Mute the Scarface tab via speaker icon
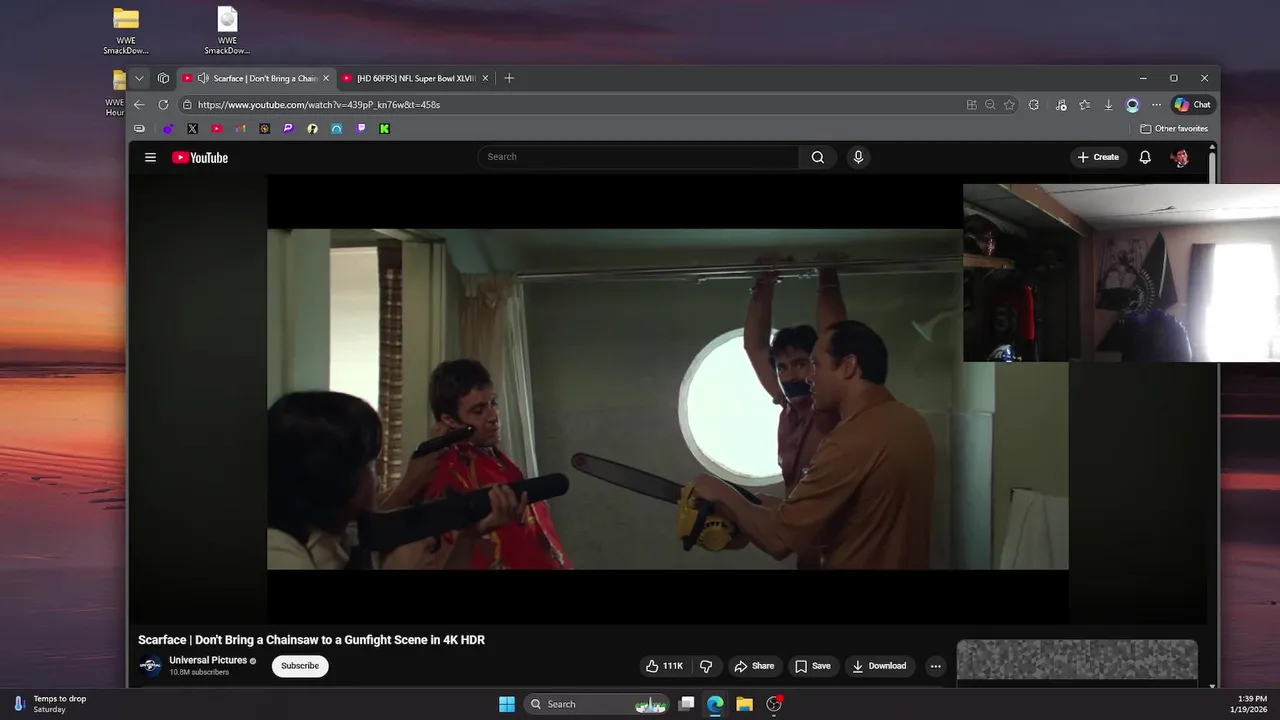Screen dimensions: 1280x720 [x=203, y=78]
